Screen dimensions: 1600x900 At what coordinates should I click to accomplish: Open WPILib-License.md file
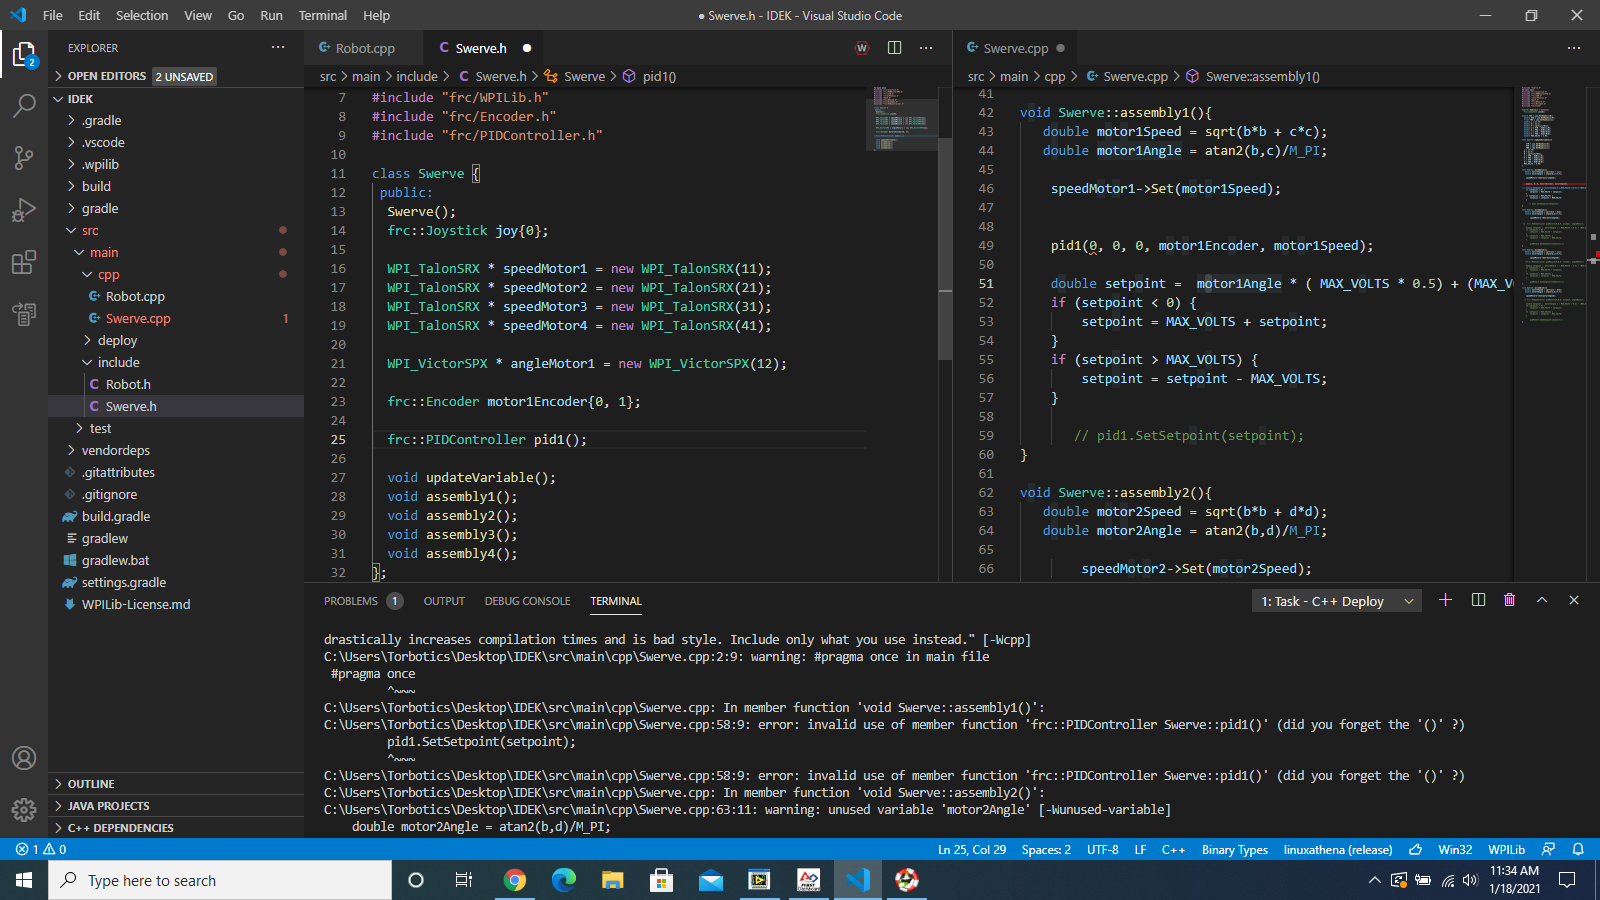[x=176, y=604]
